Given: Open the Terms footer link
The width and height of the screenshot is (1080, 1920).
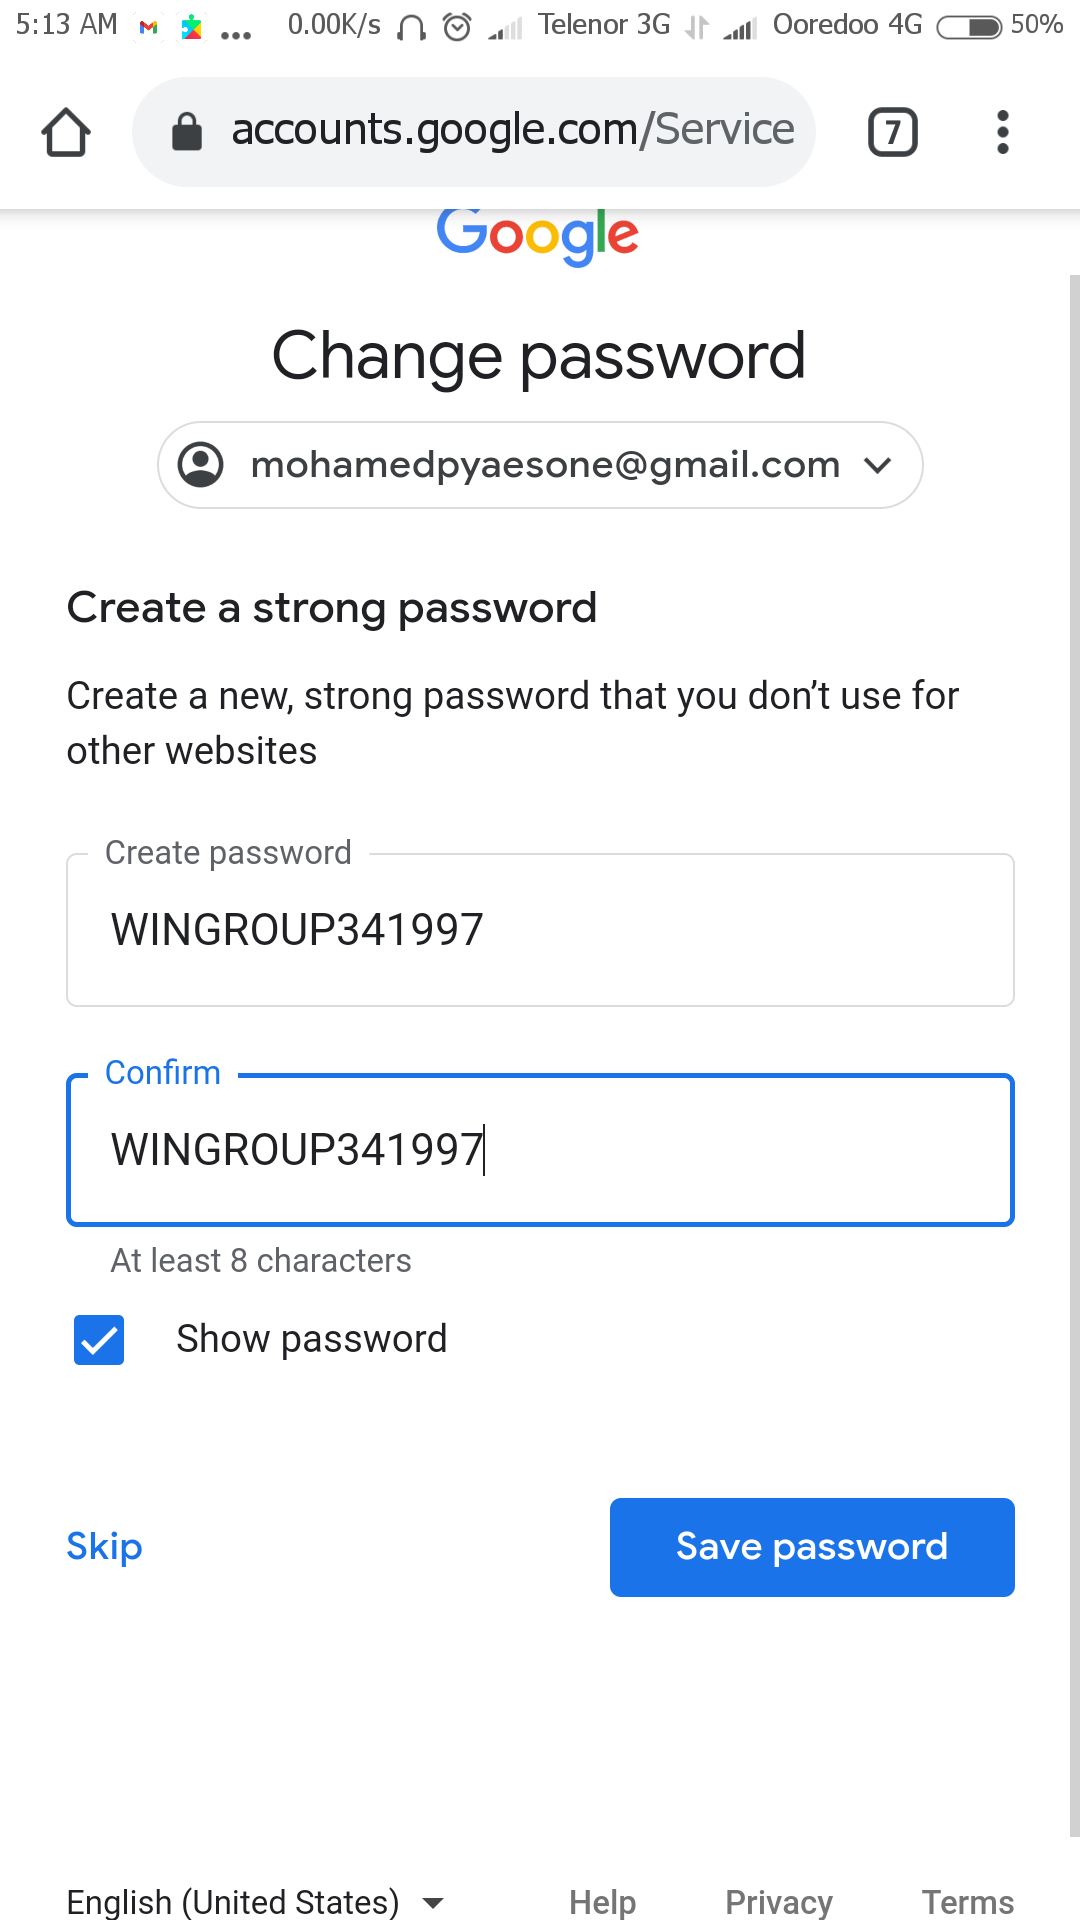Looking at the screenshot, I should [x=967, y=1901].
